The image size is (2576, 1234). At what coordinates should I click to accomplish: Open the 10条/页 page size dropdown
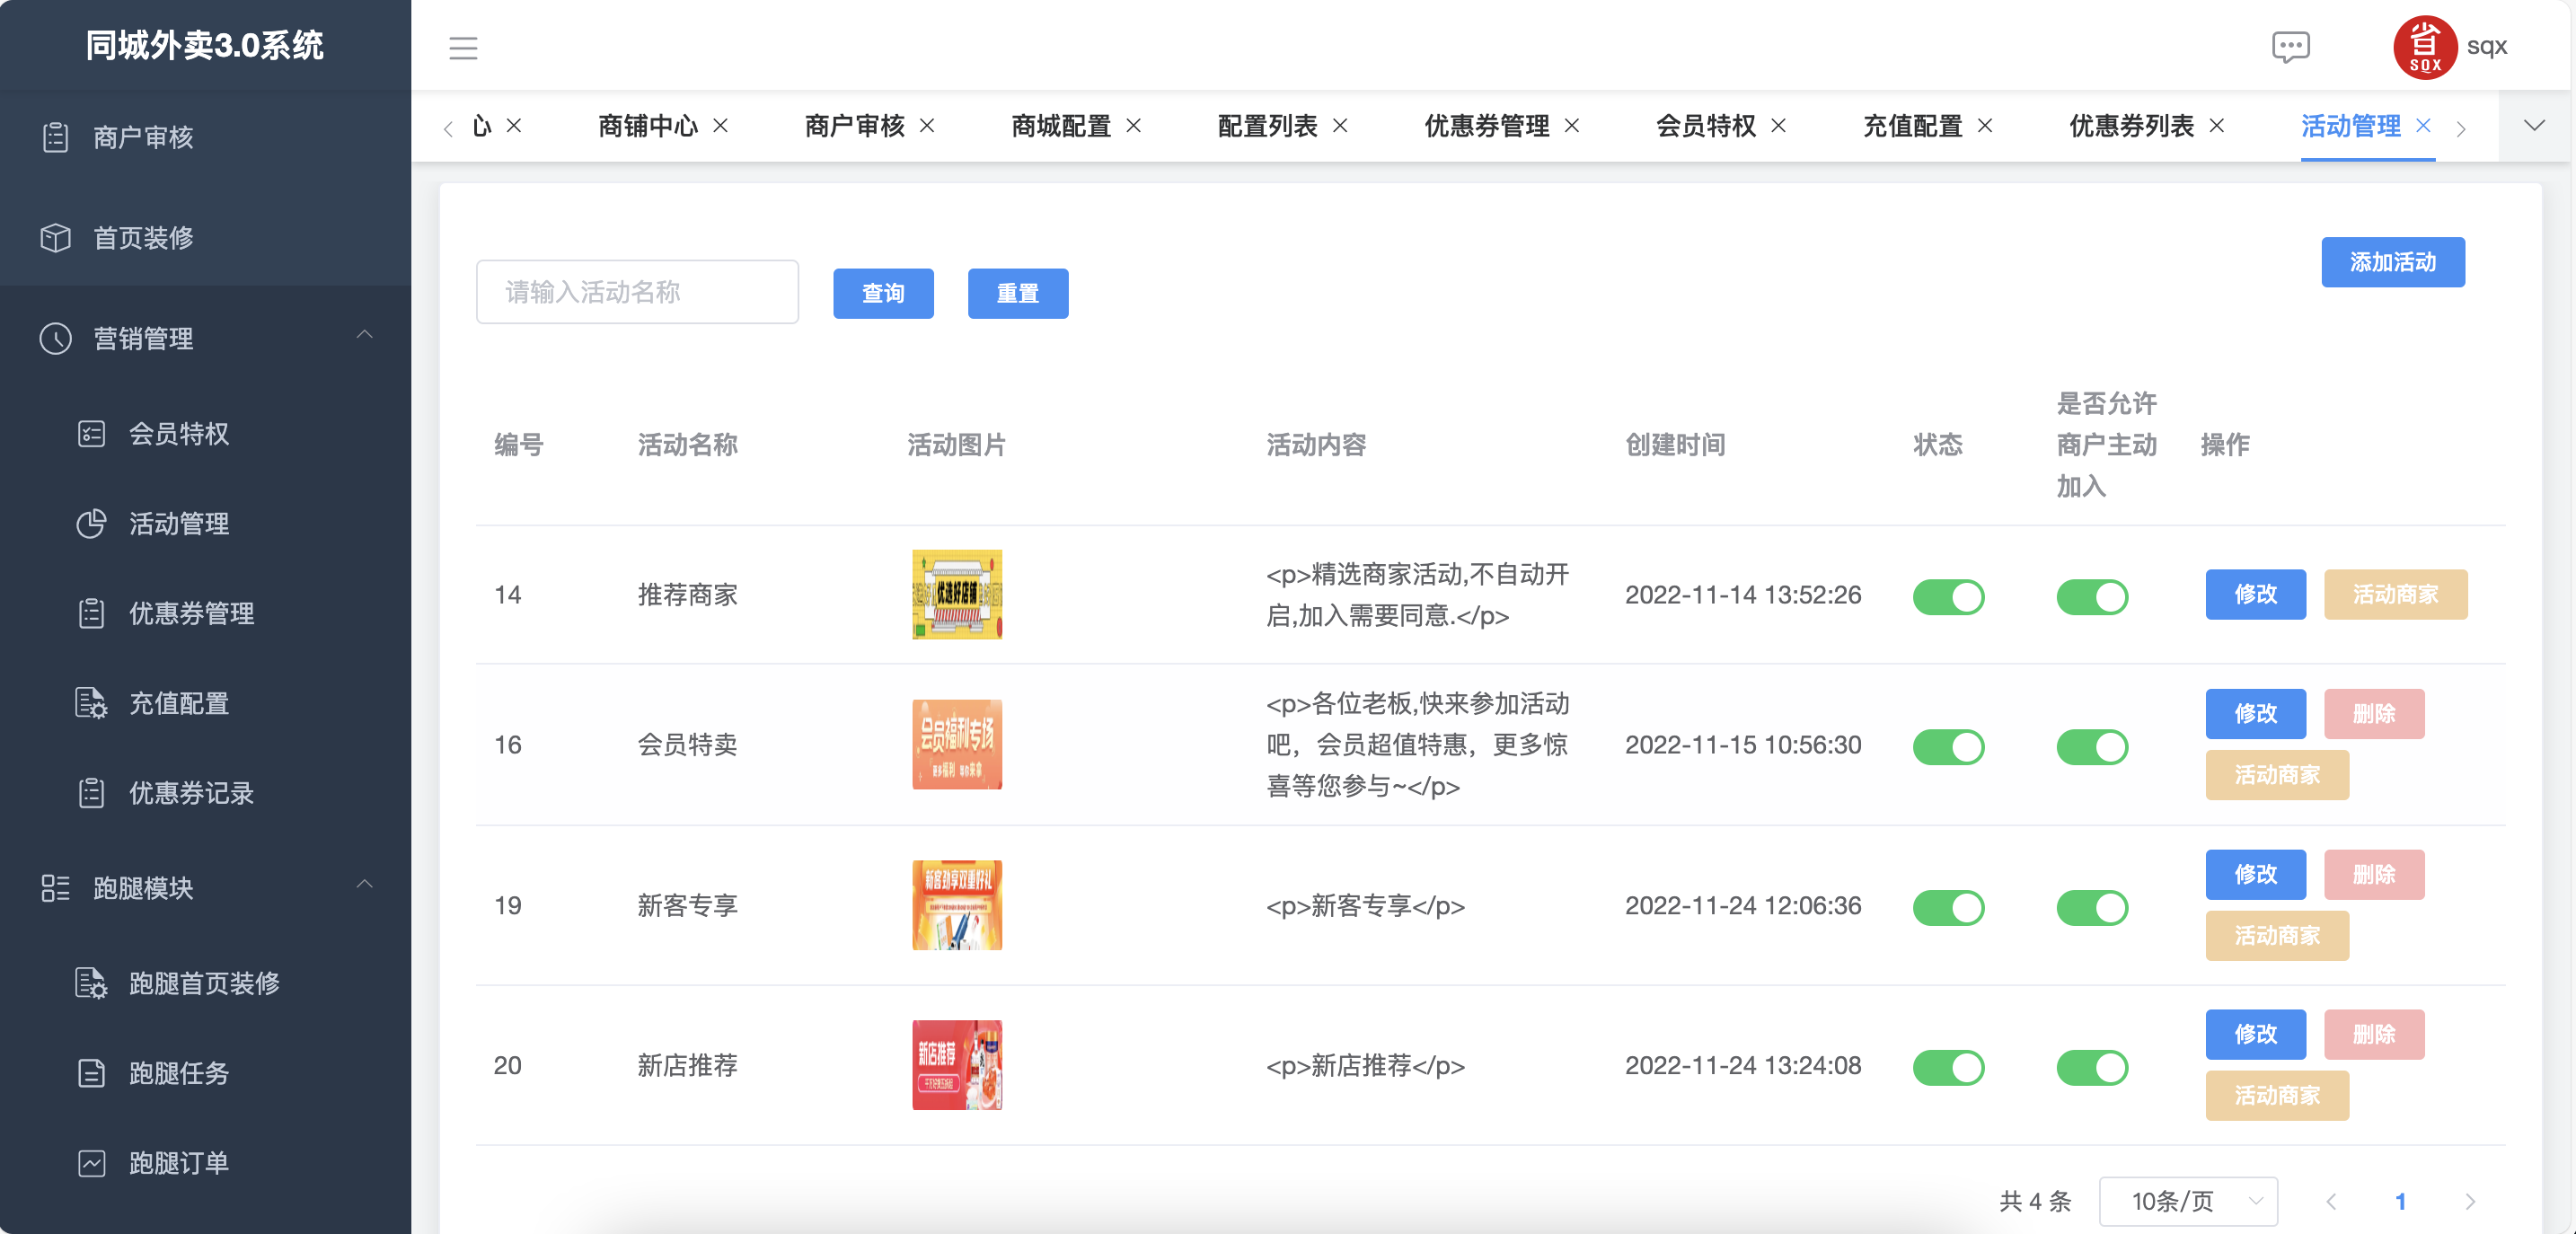[2188, 1201]
